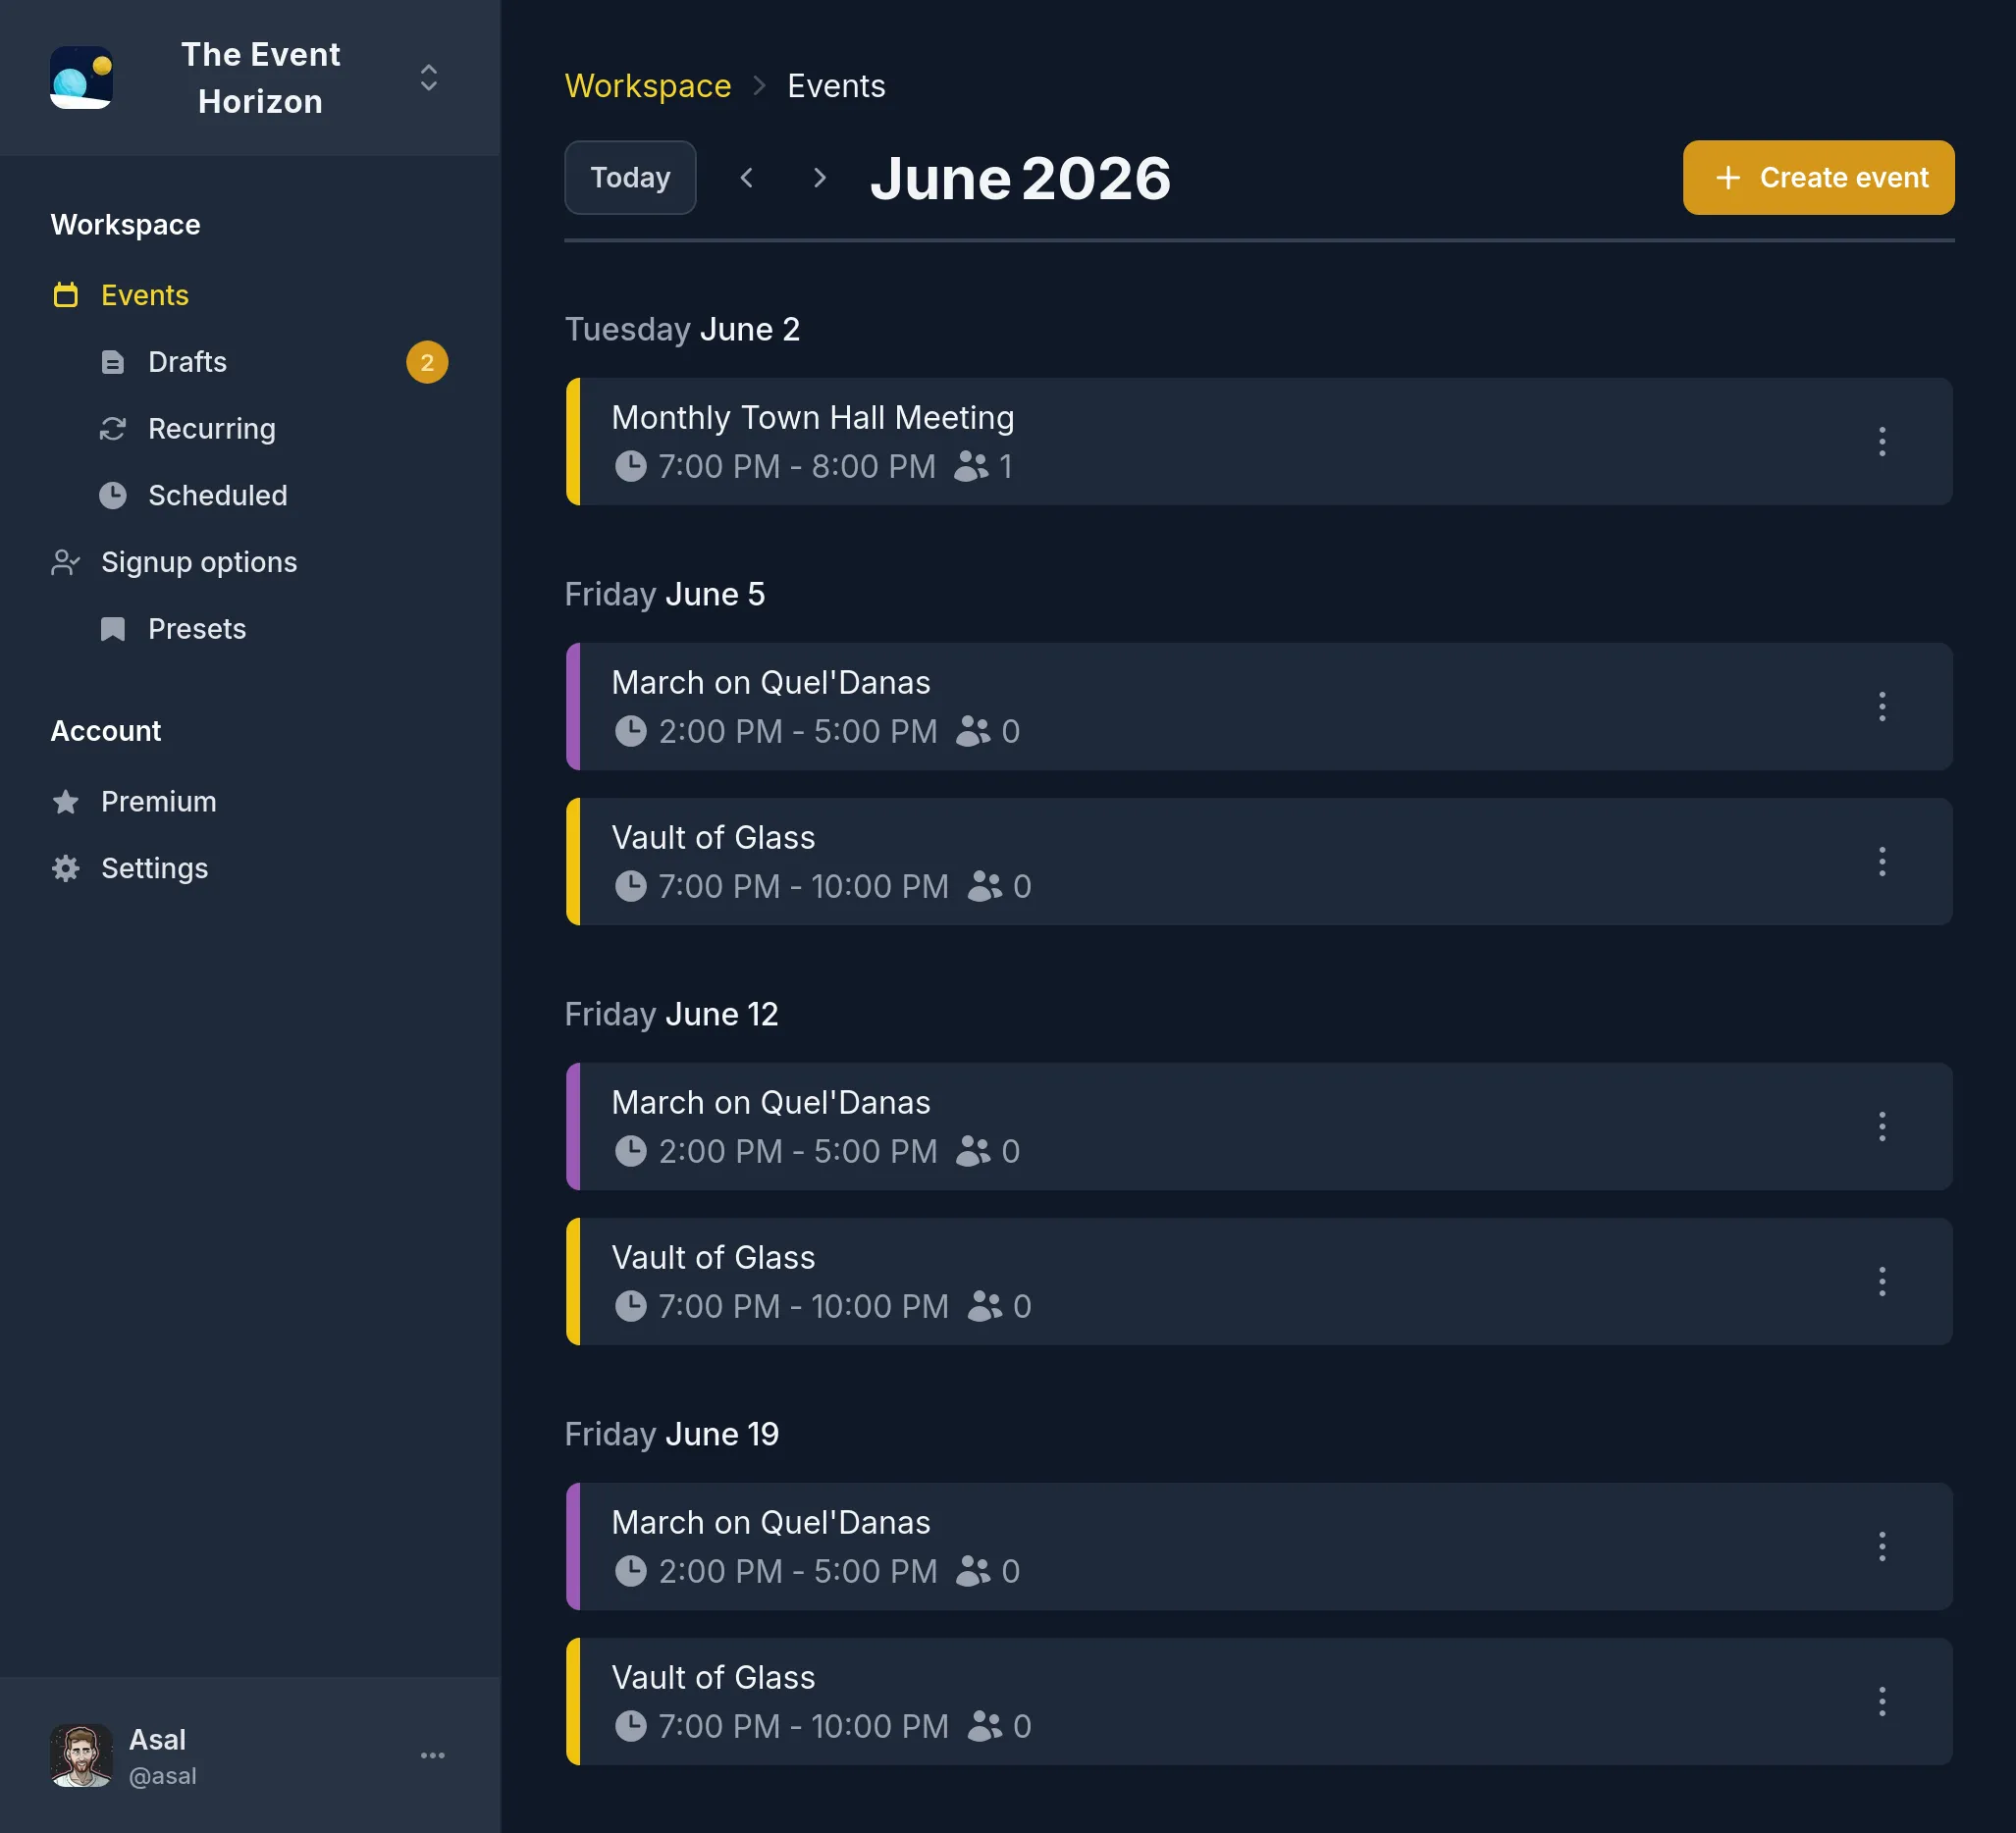
Task: Click the Signup options person icon
Action: click(x=66, y=562)
